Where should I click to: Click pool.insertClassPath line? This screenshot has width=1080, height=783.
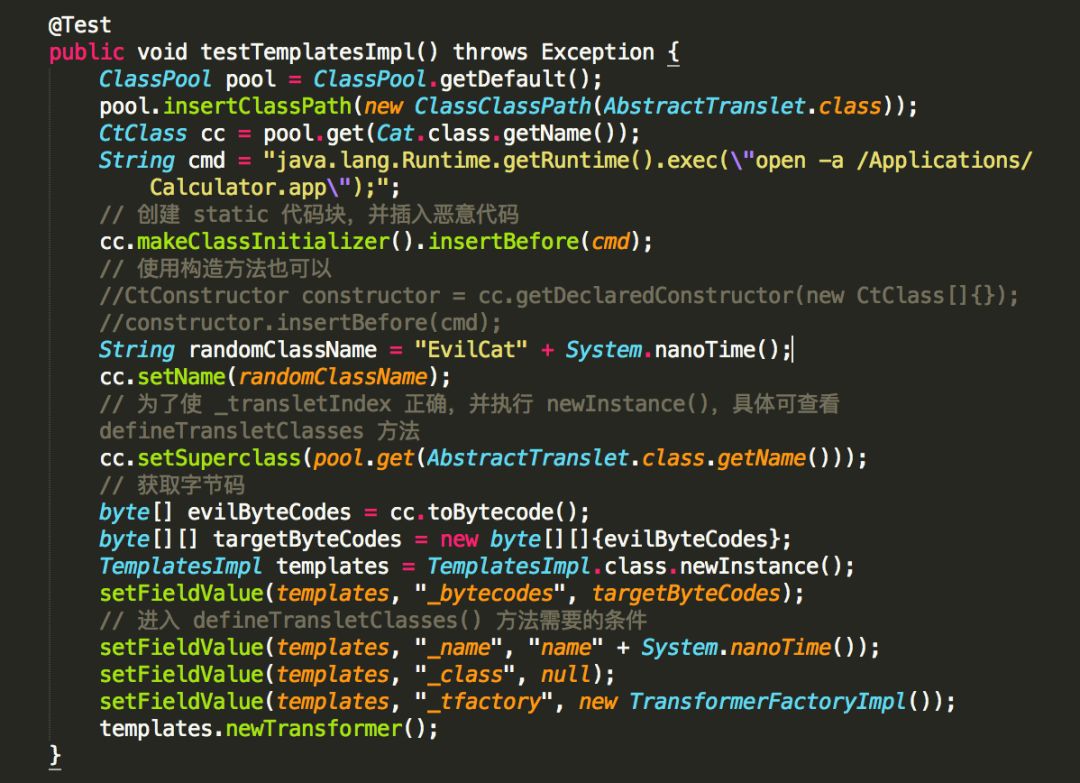point(508,106)
